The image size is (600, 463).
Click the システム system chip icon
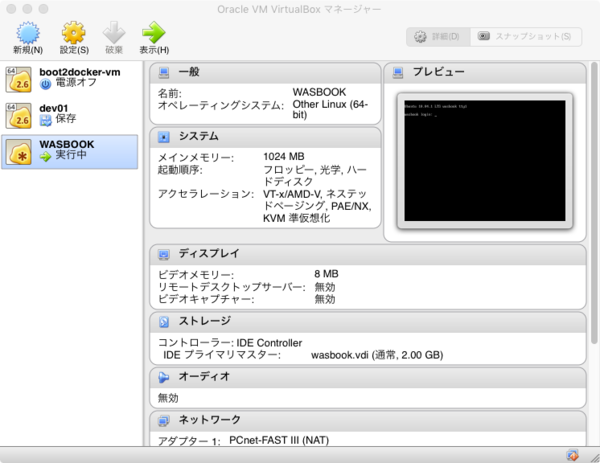pos(164,137)
